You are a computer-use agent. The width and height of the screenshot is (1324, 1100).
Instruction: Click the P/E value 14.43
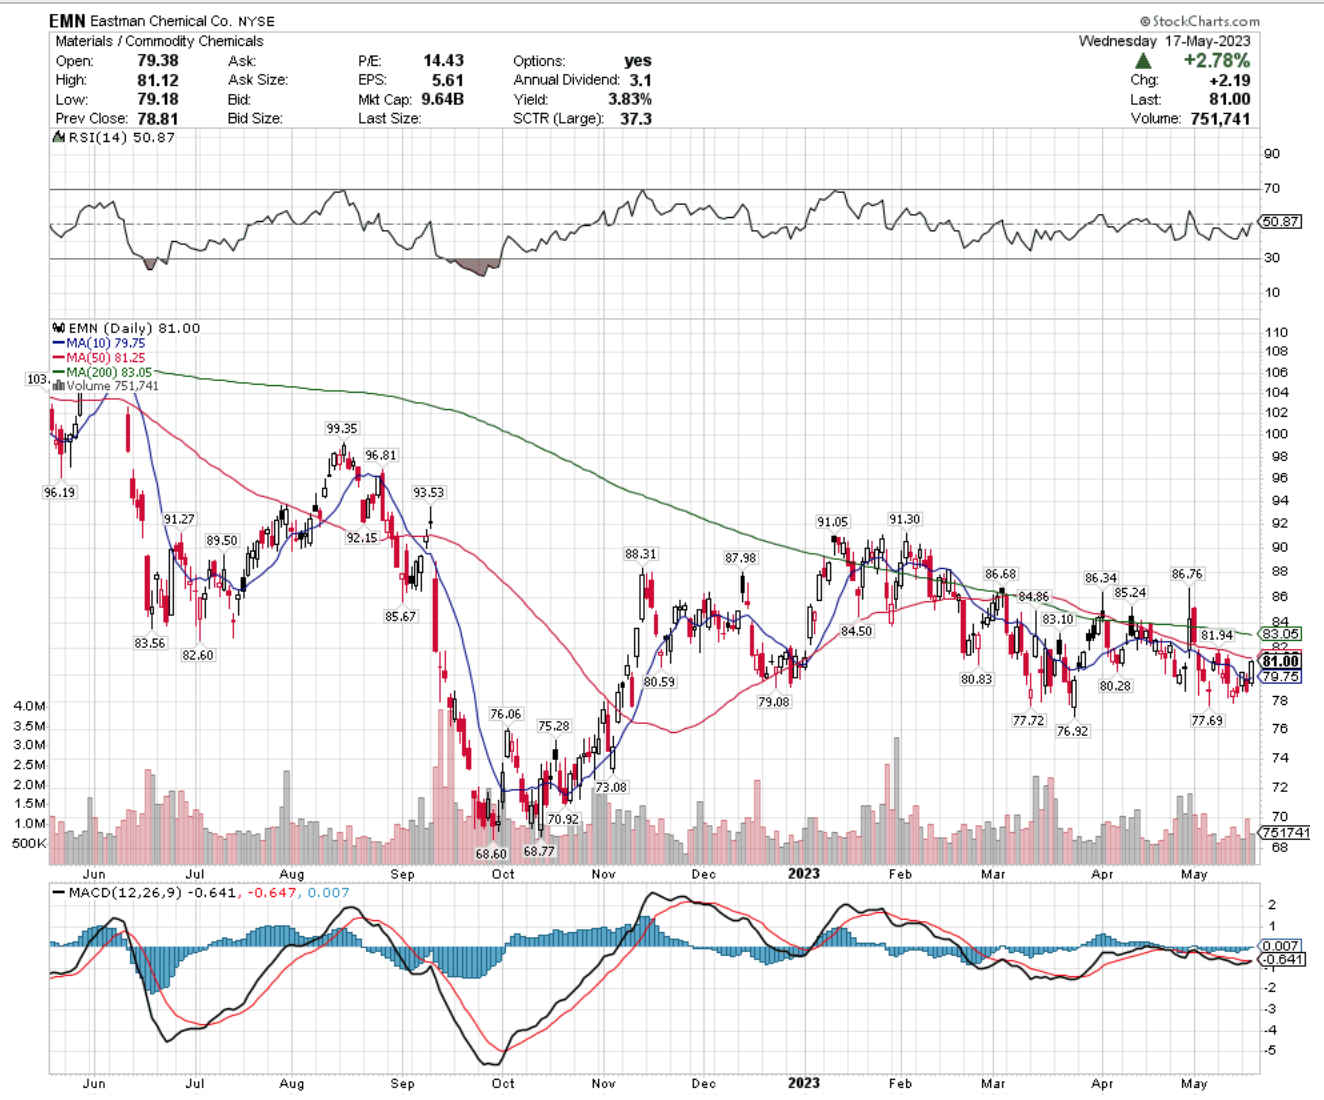pyautogui.click(x=443, y=61)
